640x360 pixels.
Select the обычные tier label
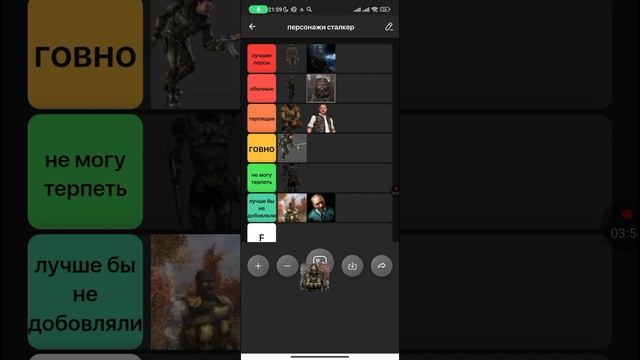(x=262, y=89)
